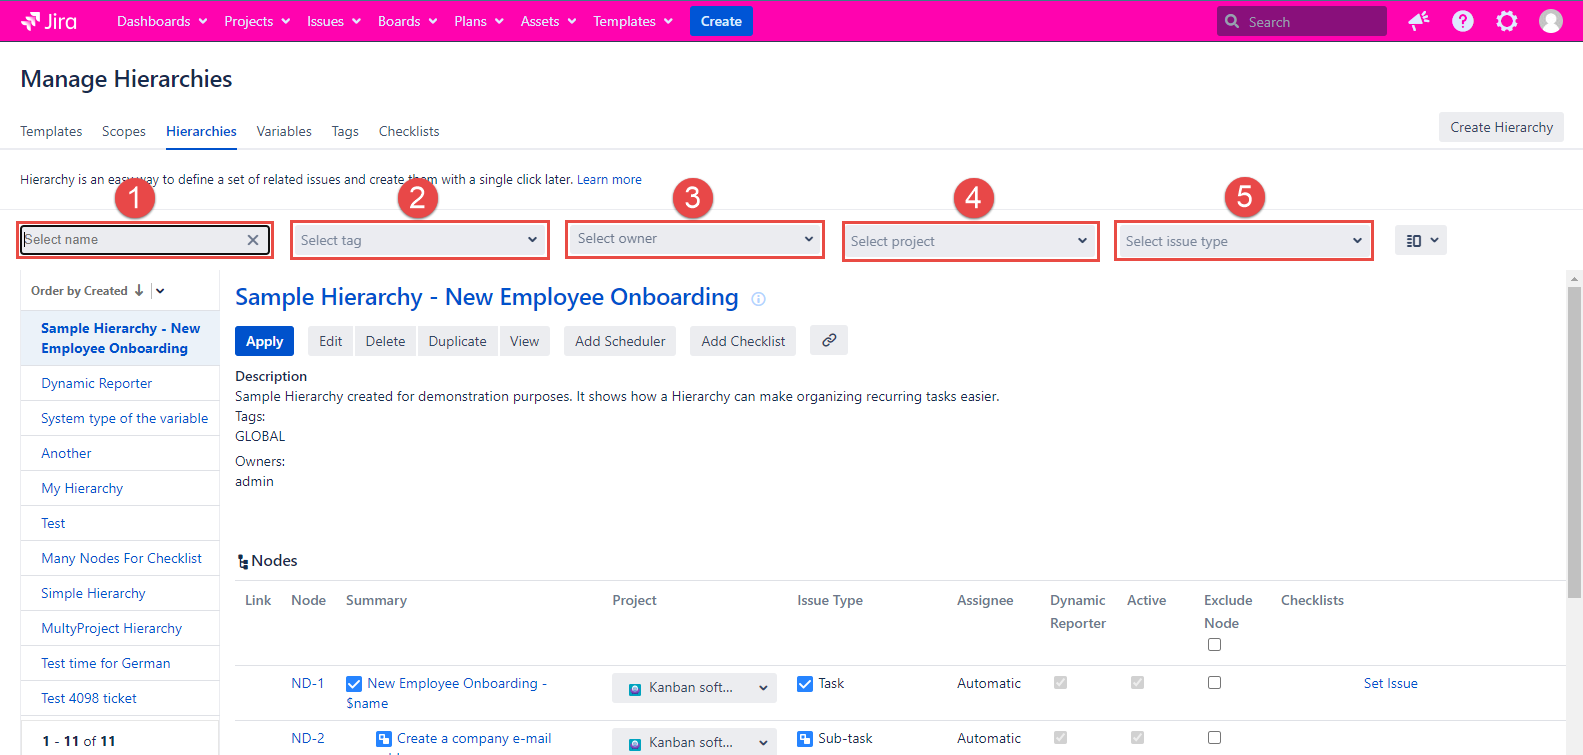
Task: Expand the Select tag dropdown
Action: pos(420,240)
